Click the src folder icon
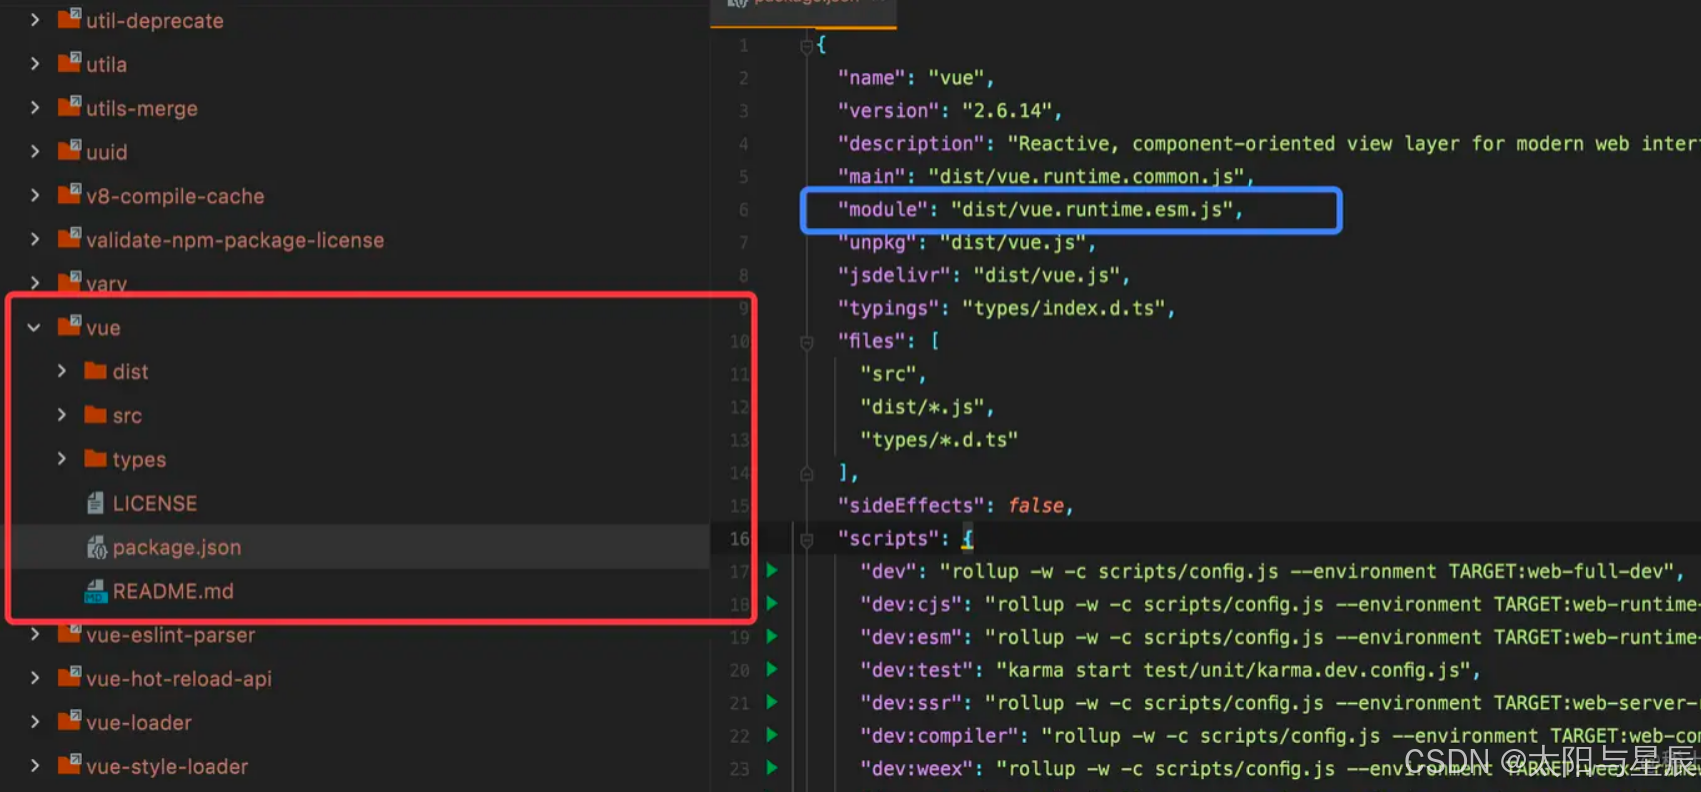This screenshot has width=1701, height=792. tap(96, 415)
